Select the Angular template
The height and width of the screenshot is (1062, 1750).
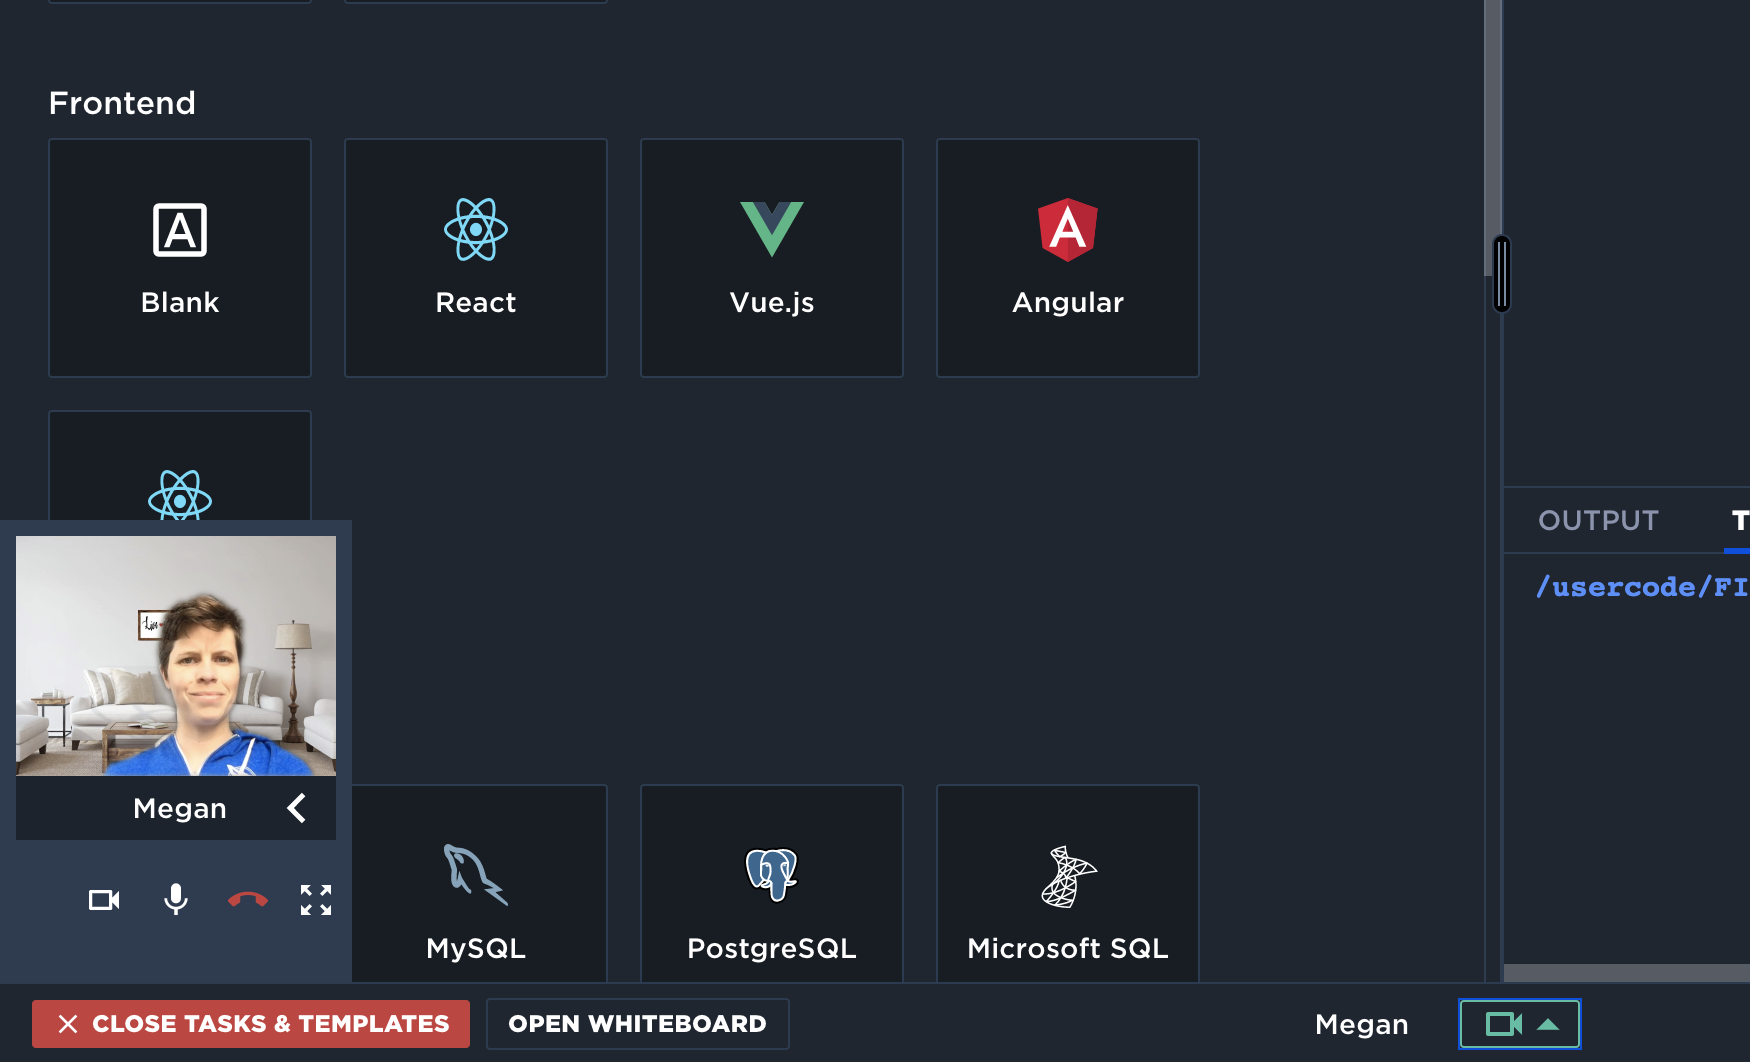pyautogui.click(x=1068, y=258)
